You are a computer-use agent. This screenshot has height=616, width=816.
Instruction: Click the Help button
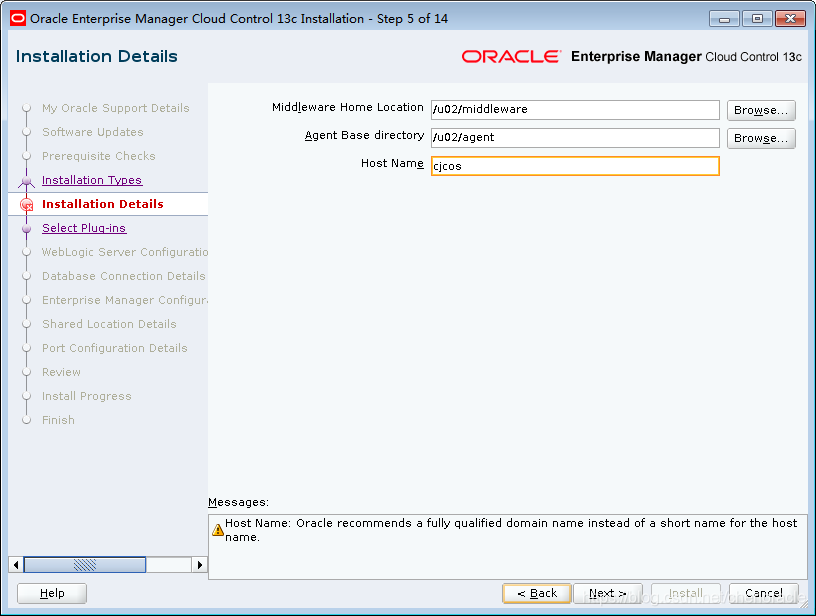(x=52, y=594)
